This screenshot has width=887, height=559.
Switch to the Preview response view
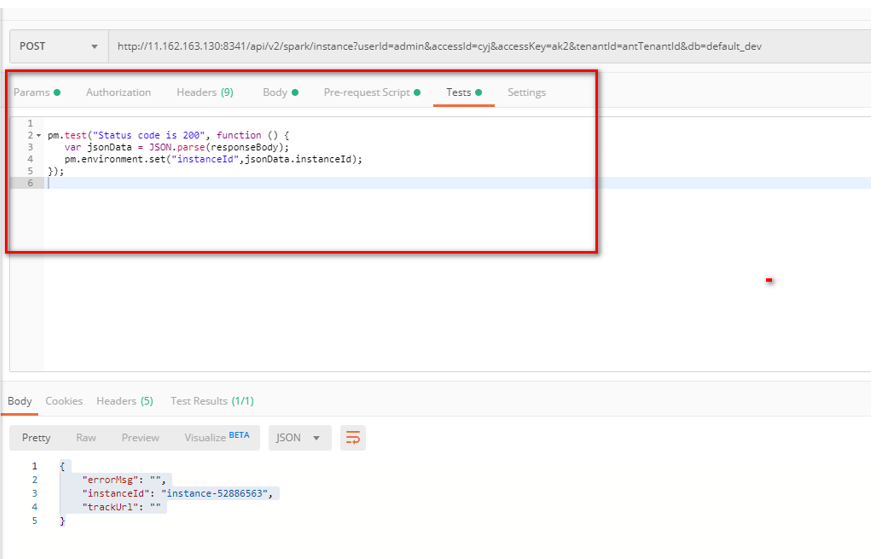[140, 438]
